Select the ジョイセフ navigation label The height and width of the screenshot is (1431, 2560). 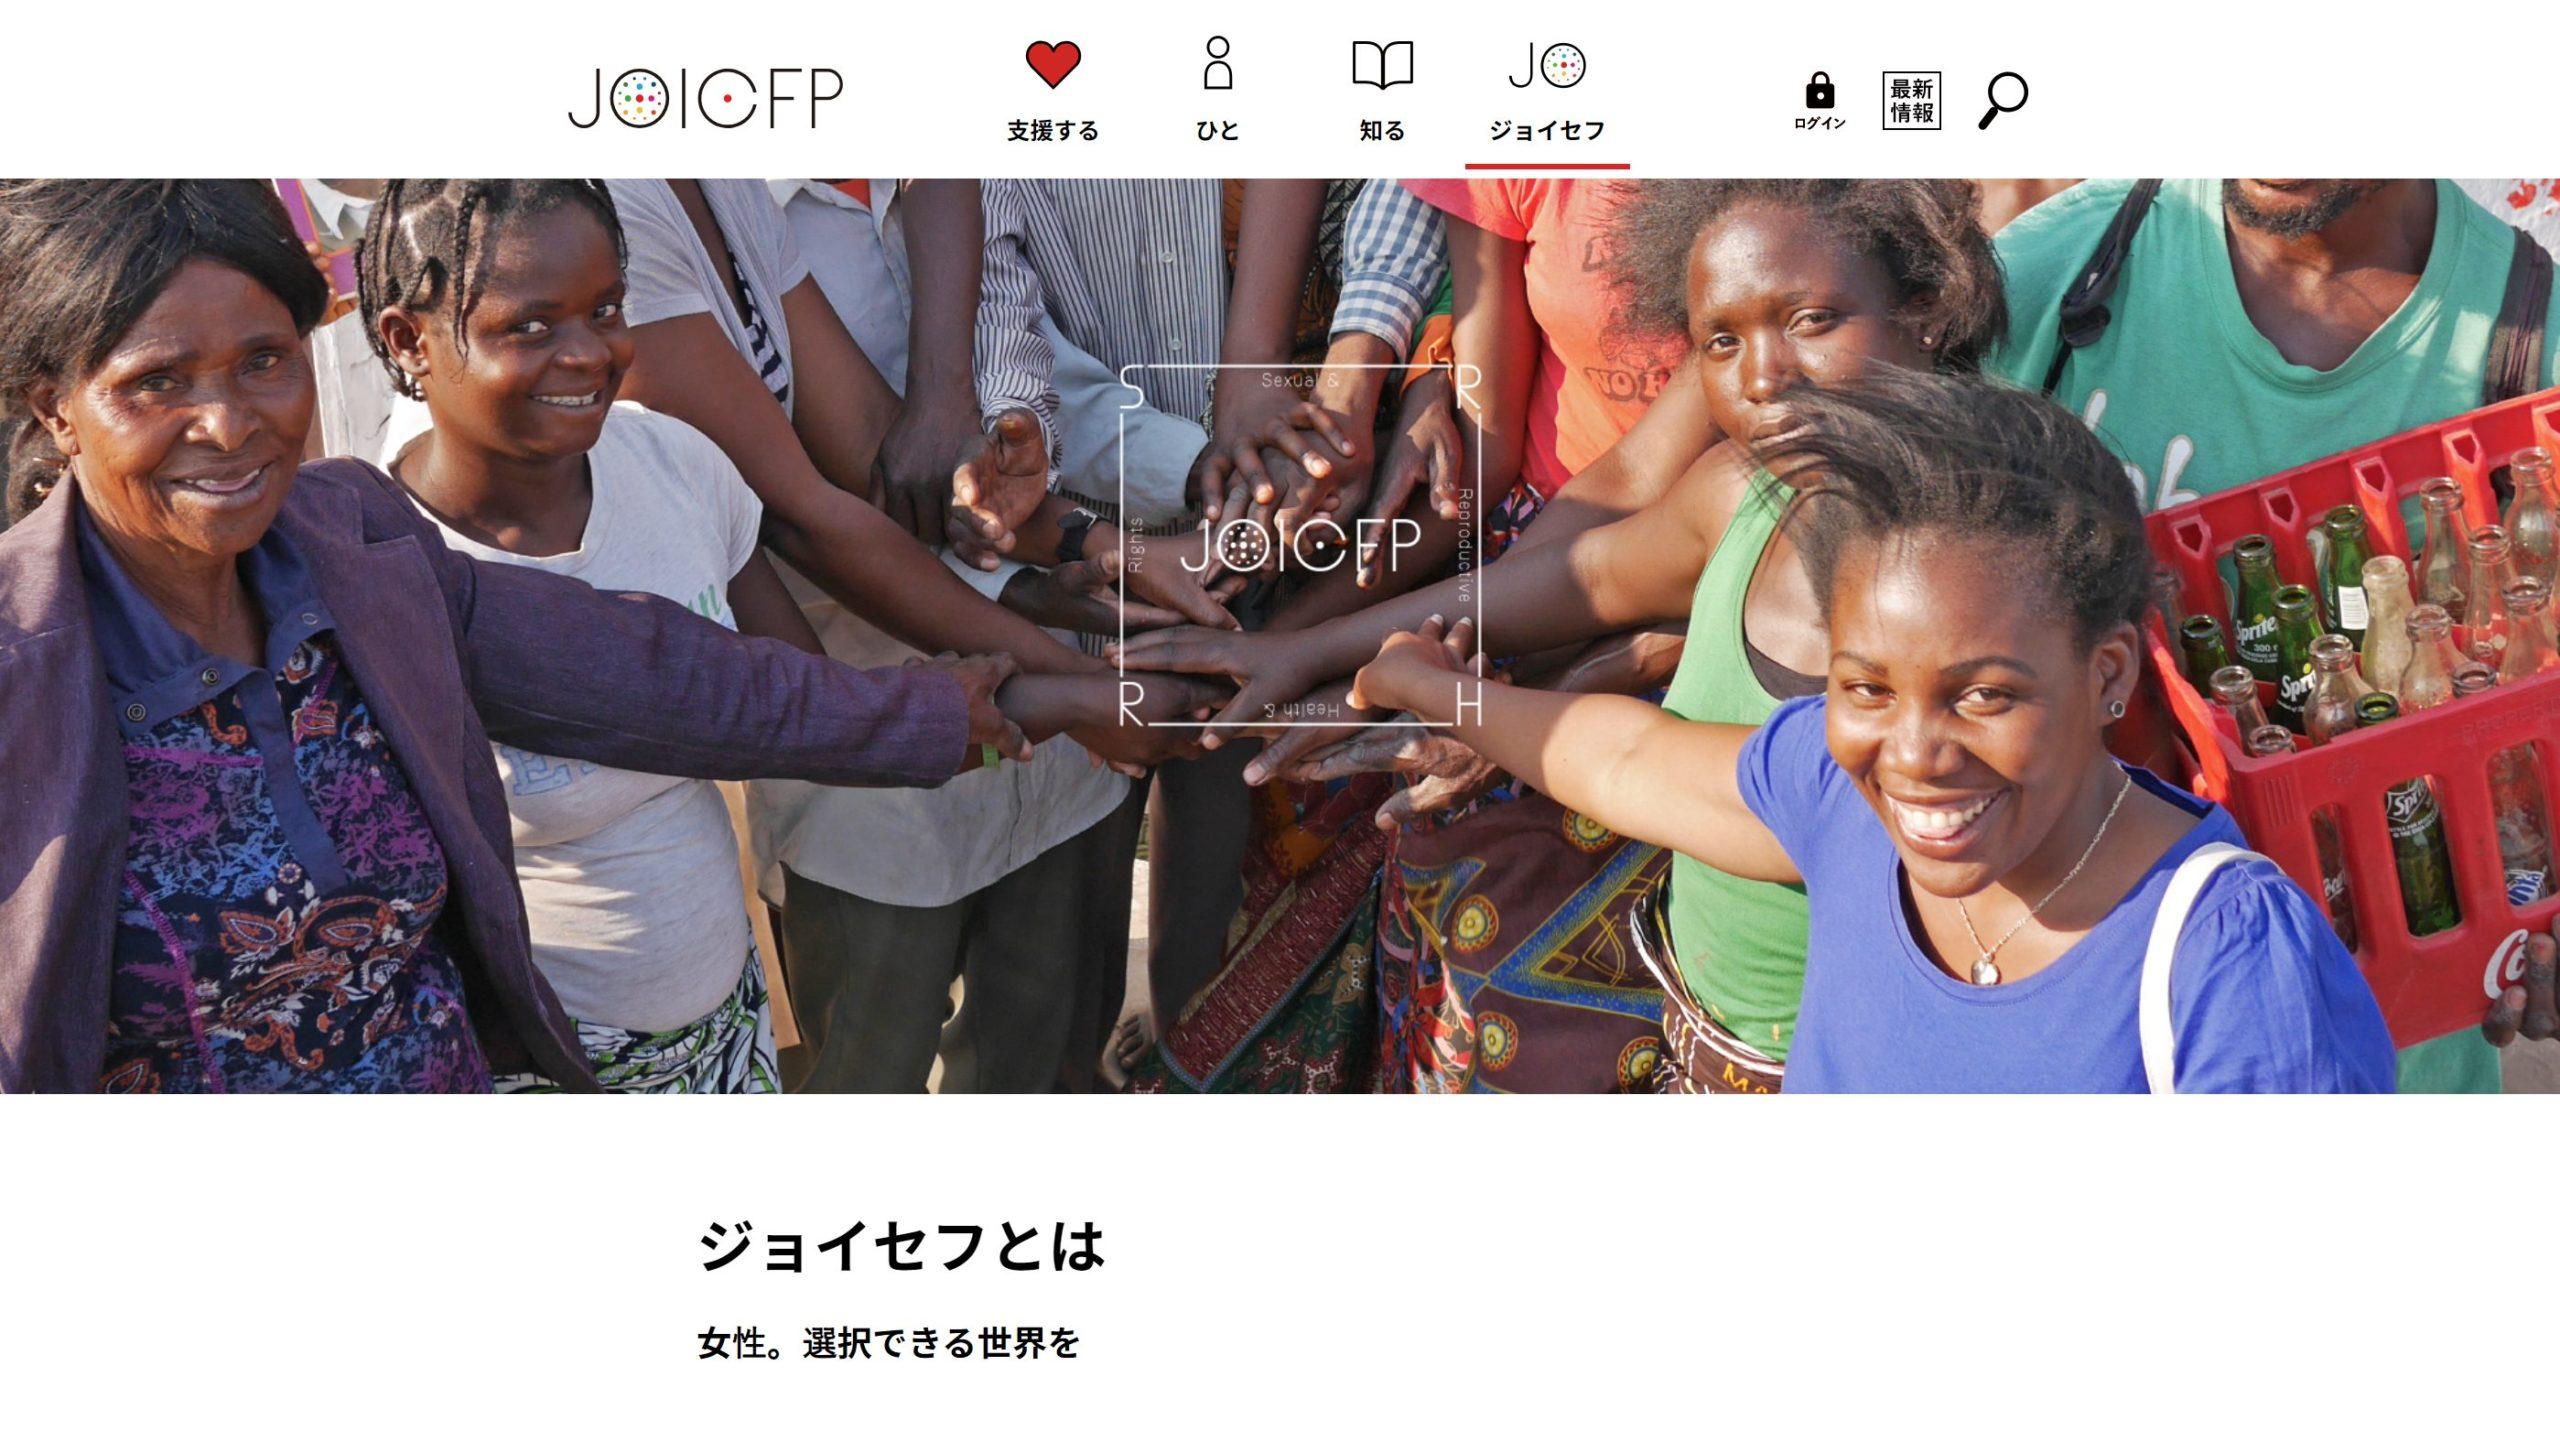pos(1547,131)
